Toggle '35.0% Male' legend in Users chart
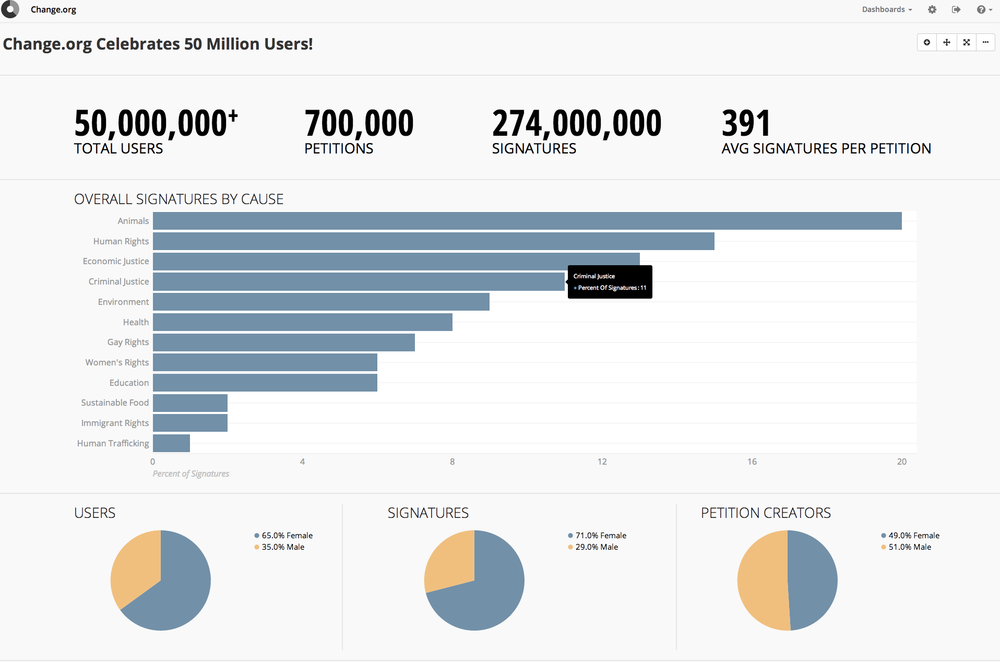This screenshot has height=662, width=1000. coord(279,547)
